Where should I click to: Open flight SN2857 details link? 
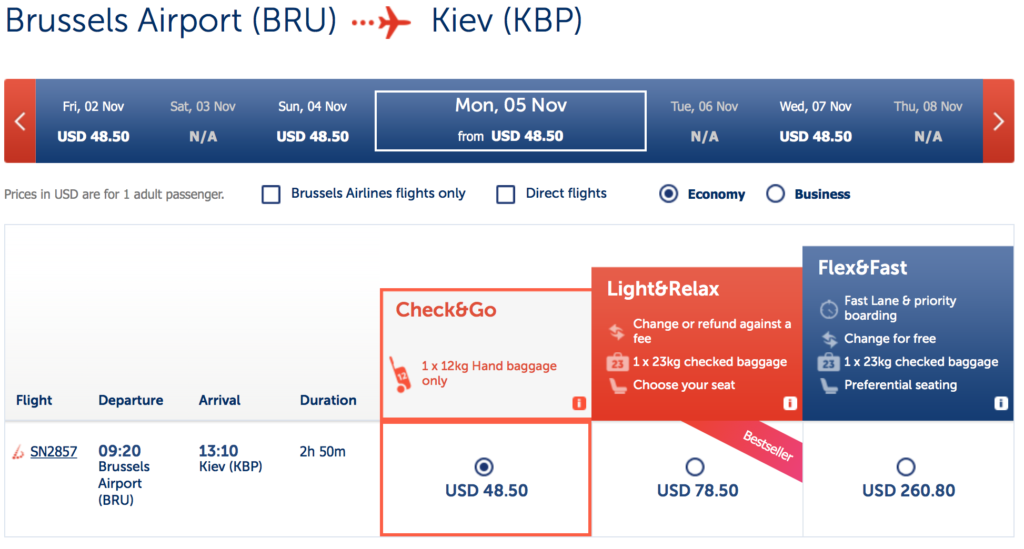tap(53, 452)
